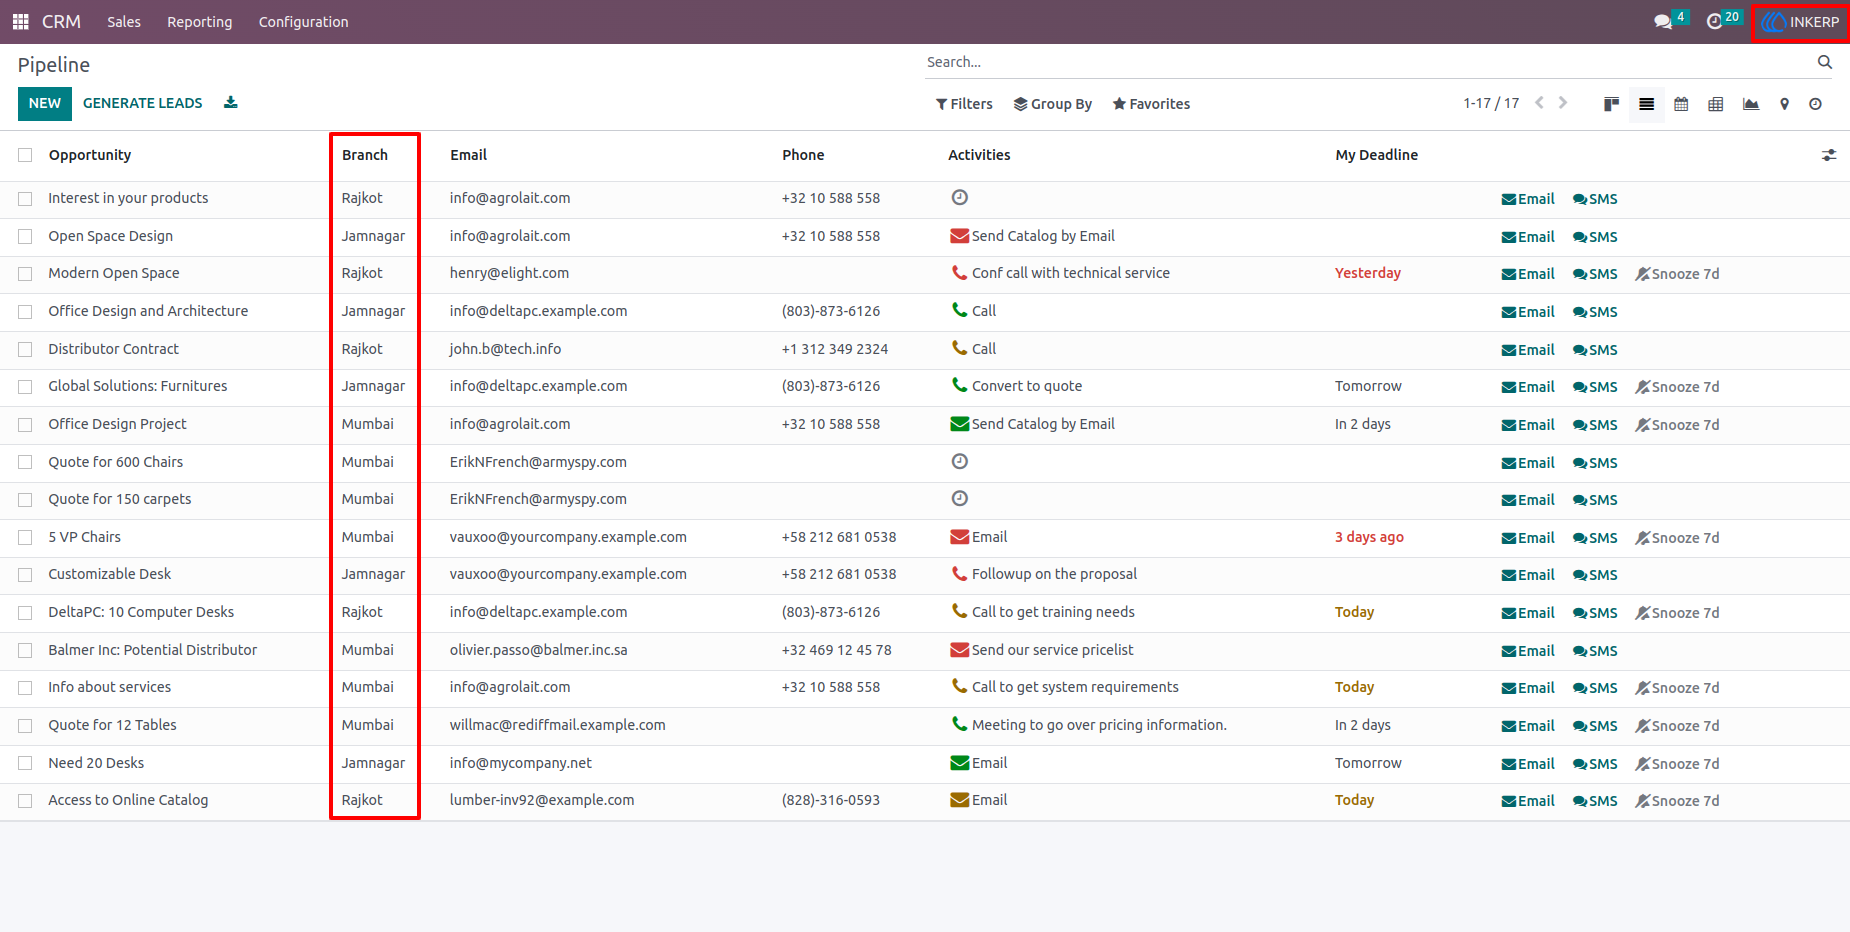Tick the Office Design Project checkbox
Viewport: 1850px width, 932px height.
tap(25, 425)
